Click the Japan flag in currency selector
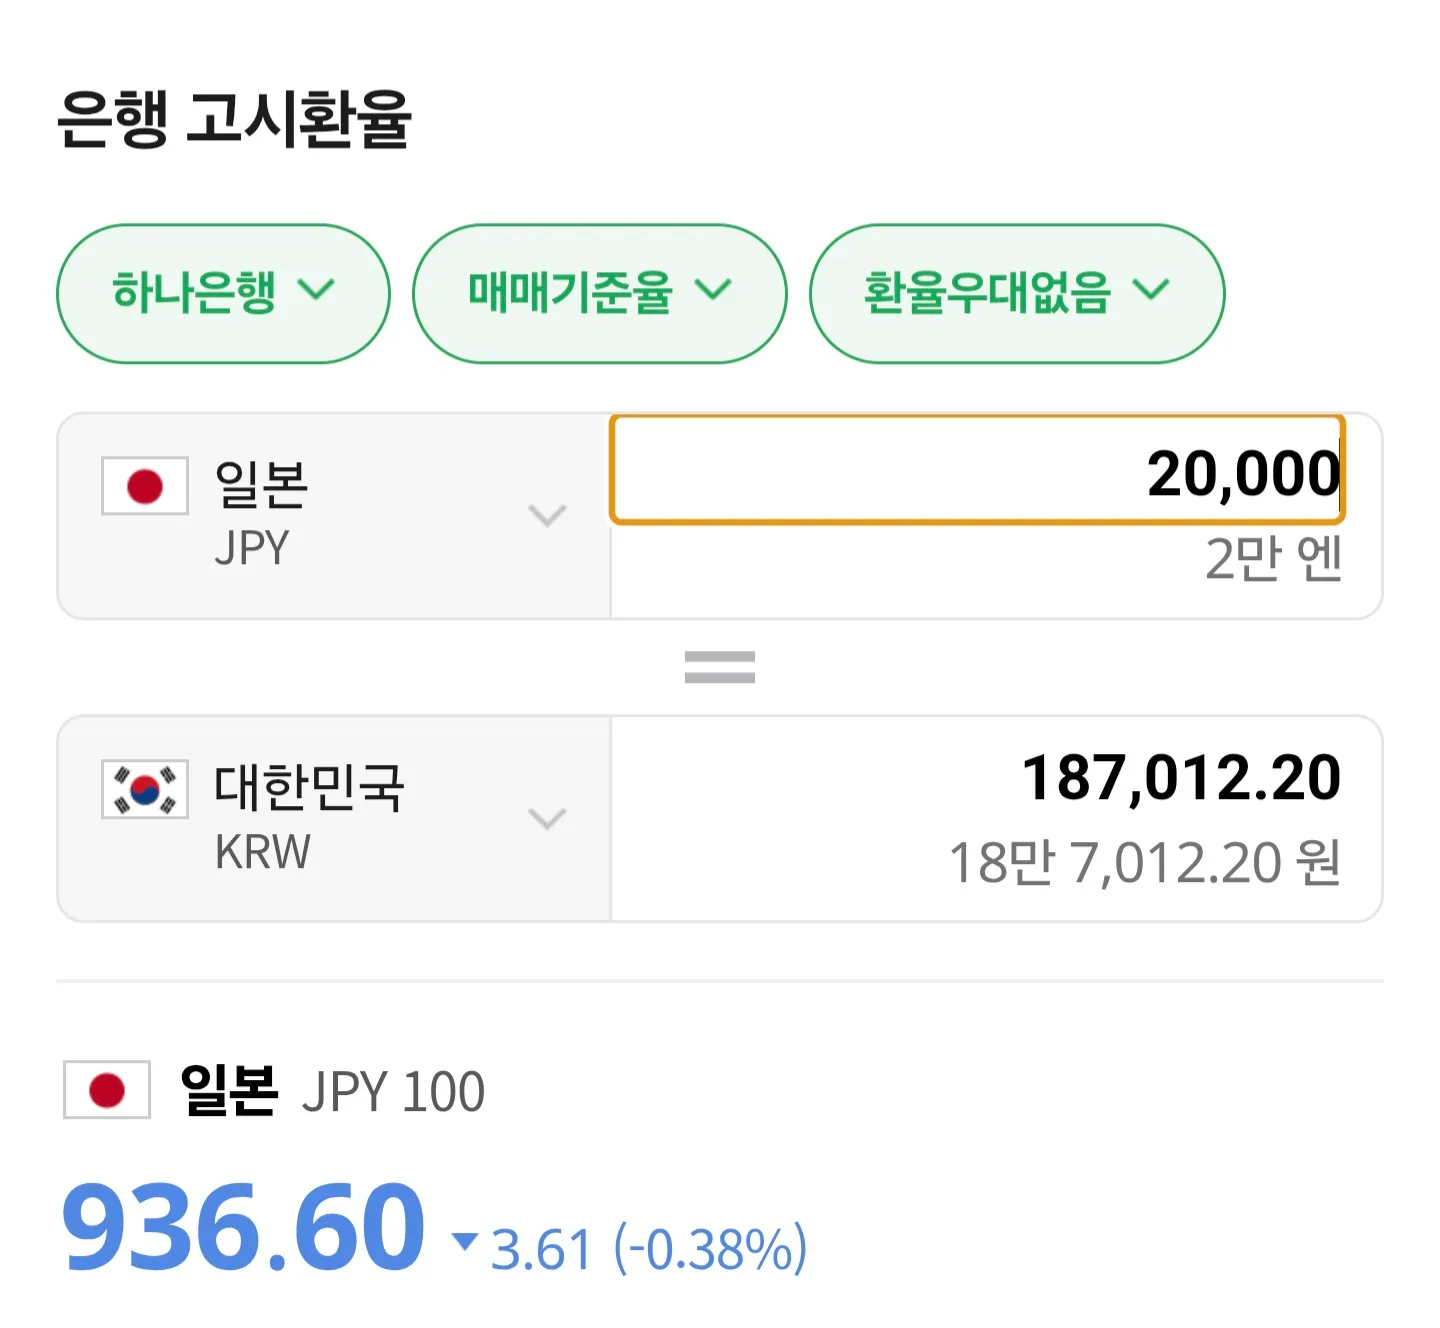The height and width of the screenshot is (1328, 1440). tap(145, 486)
